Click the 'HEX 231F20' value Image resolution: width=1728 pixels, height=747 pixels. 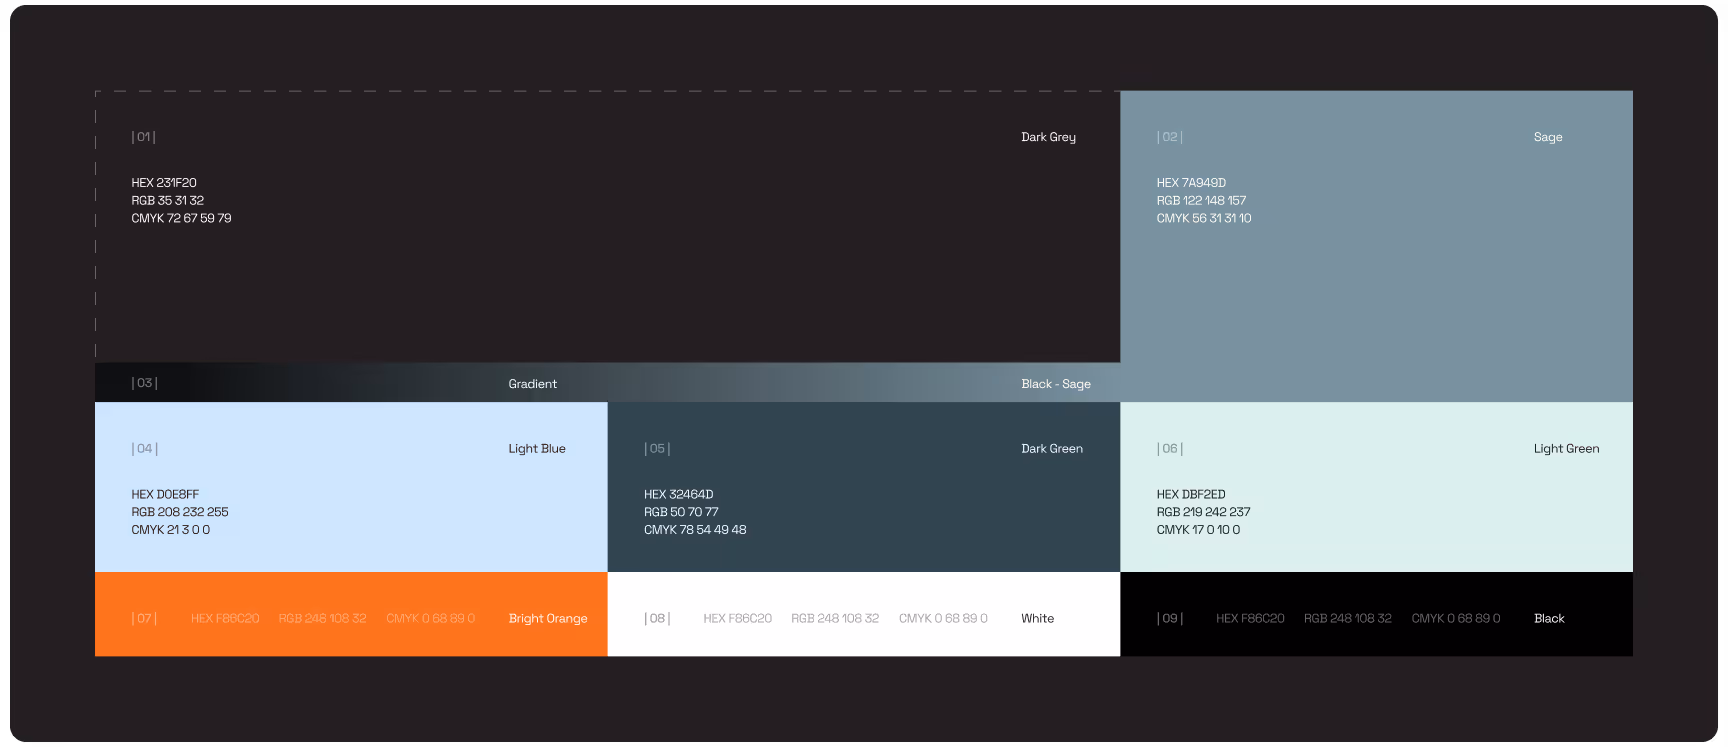click(x=164, y=183)
